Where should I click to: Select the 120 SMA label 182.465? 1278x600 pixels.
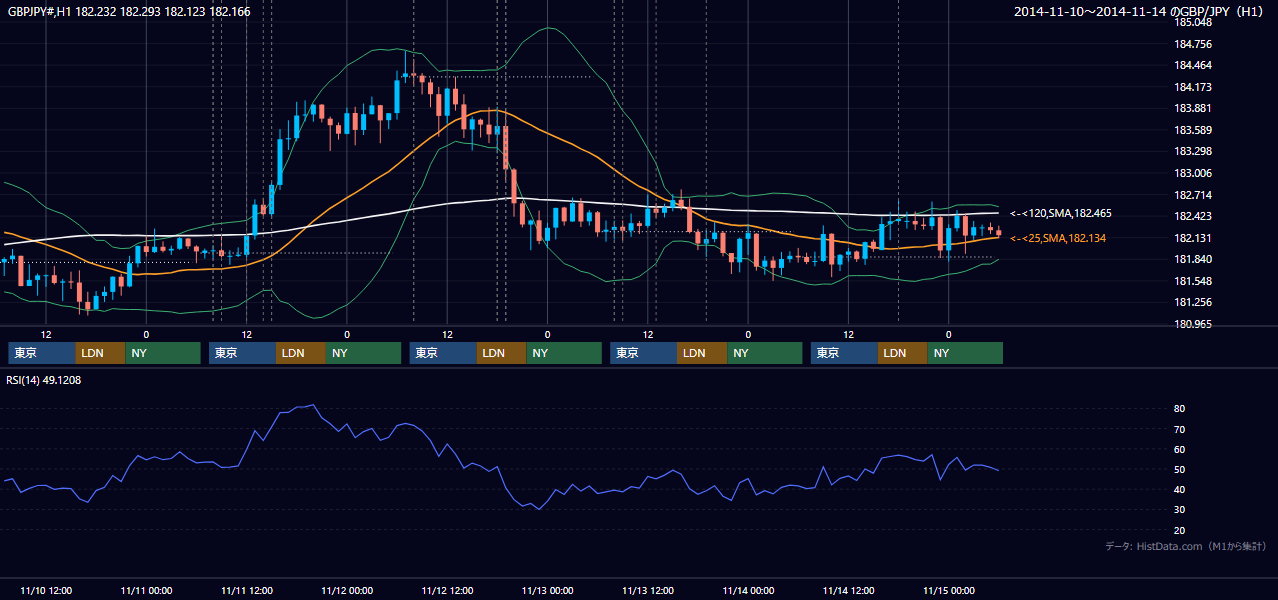point(1061,213)
